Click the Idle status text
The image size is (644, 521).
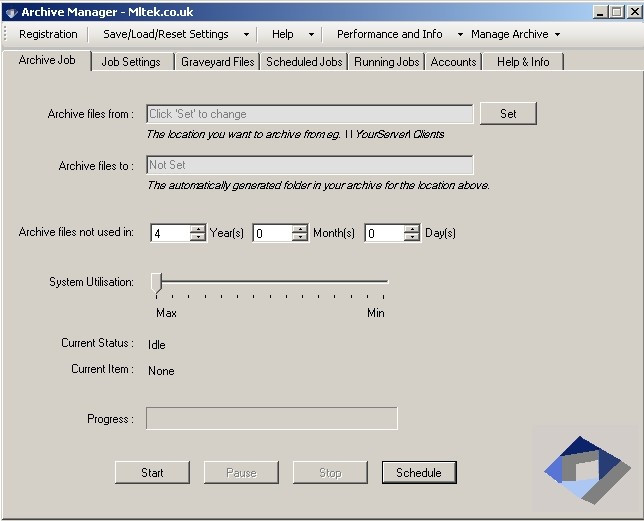156,344
